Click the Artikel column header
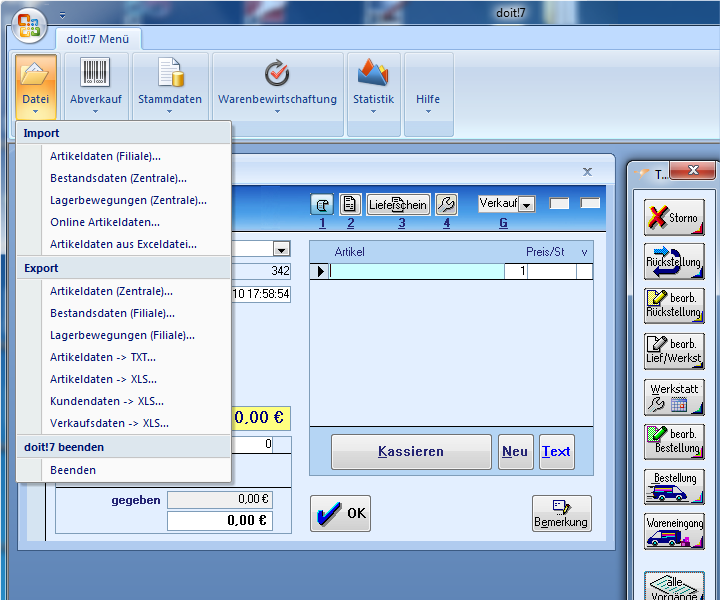The image size is (720, 600). coord(349,252)
